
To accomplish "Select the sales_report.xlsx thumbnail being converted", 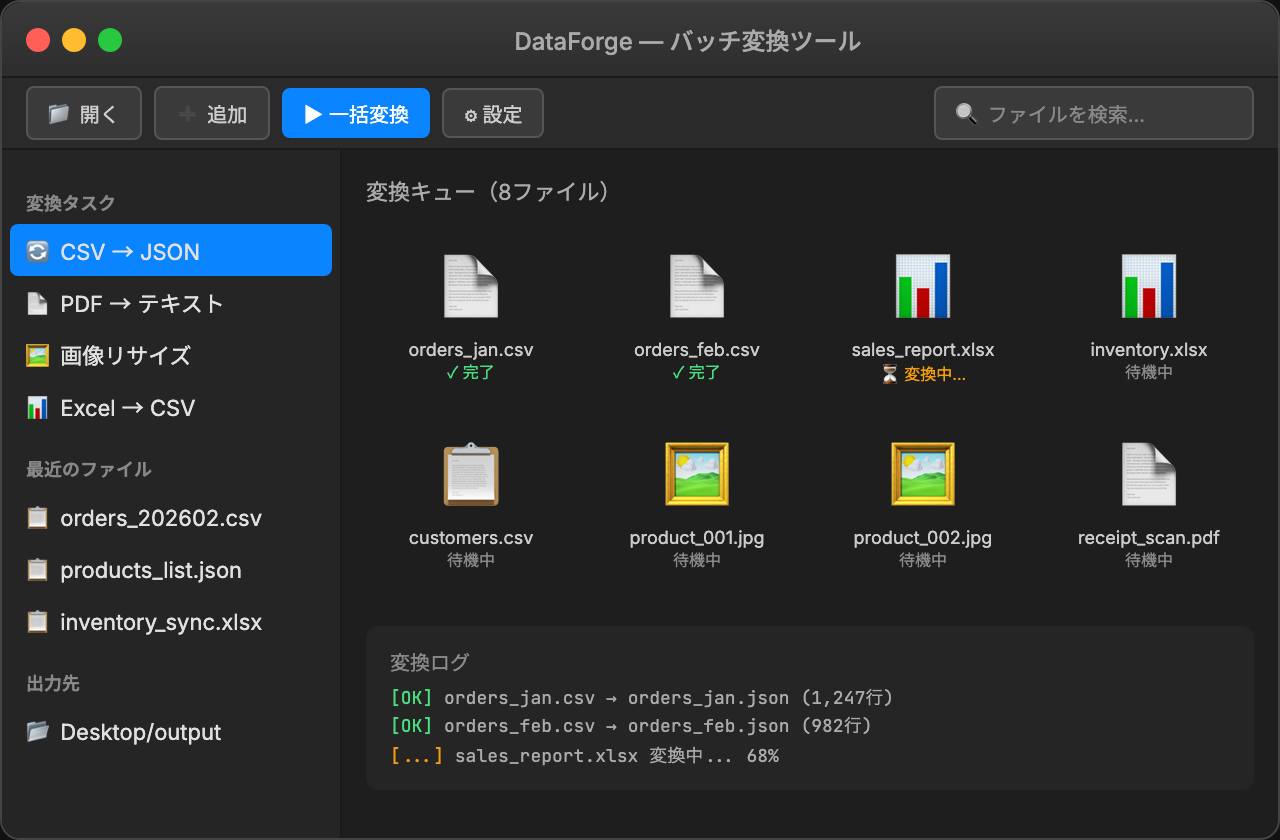I will (922, 285).
